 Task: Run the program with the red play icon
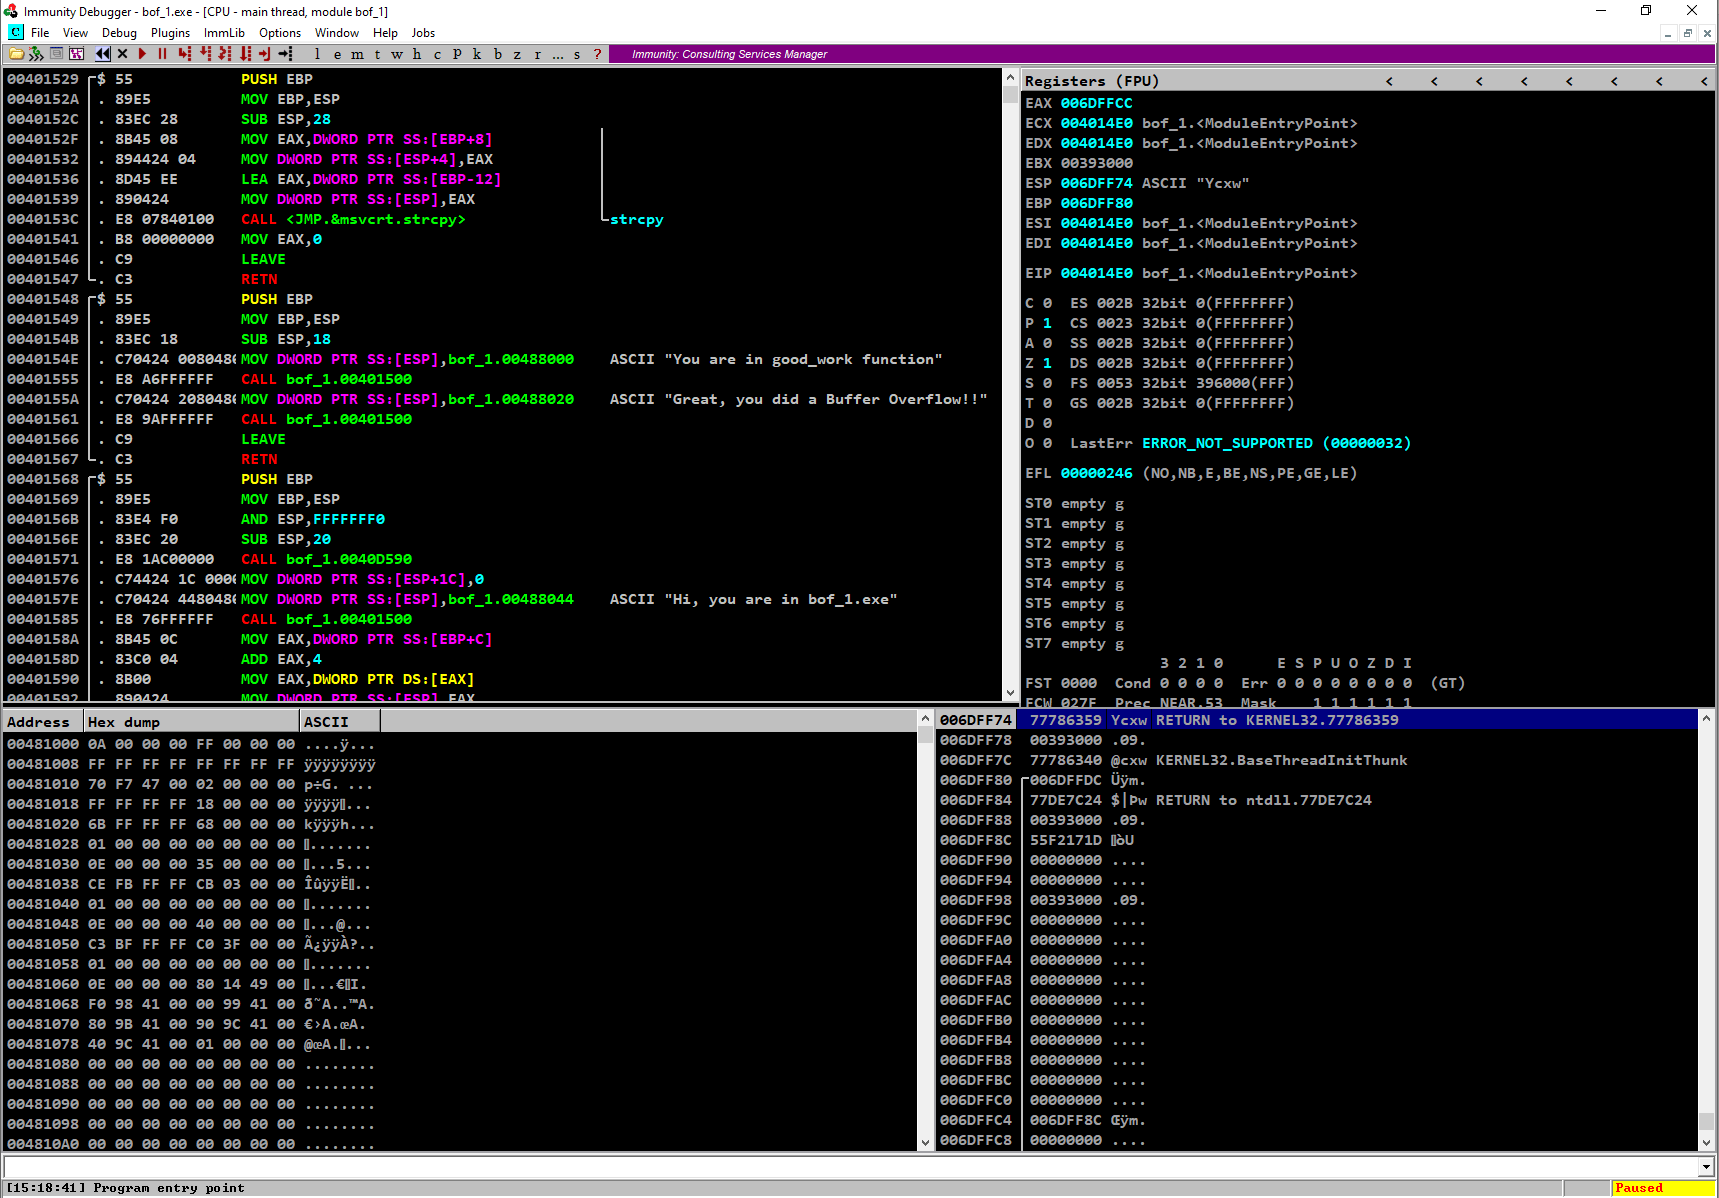[142, 54]
